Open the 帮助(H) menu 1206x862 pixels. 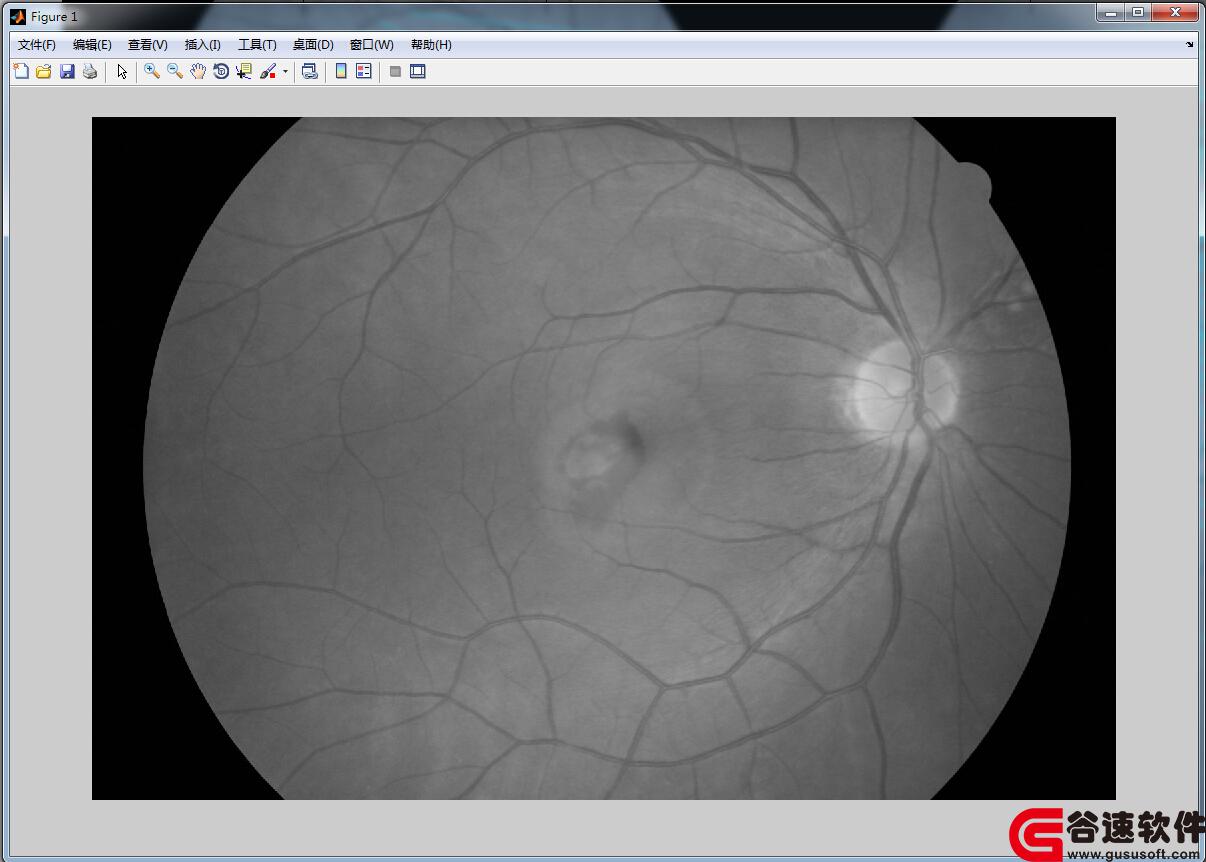point(431,45)
